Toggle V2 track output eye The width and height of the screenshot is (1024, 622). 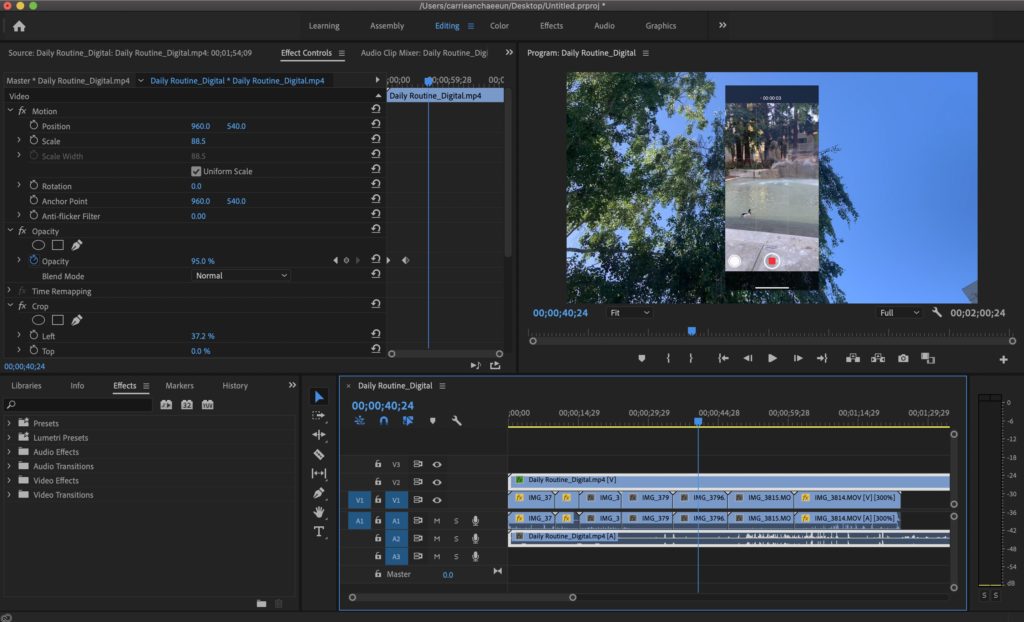(x=437, y=482)
